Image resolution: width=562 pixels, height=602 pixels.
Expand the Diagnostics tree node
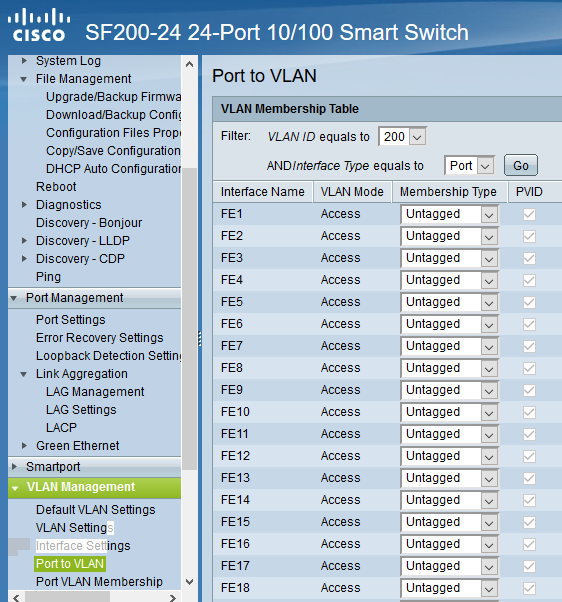(24, 205)
